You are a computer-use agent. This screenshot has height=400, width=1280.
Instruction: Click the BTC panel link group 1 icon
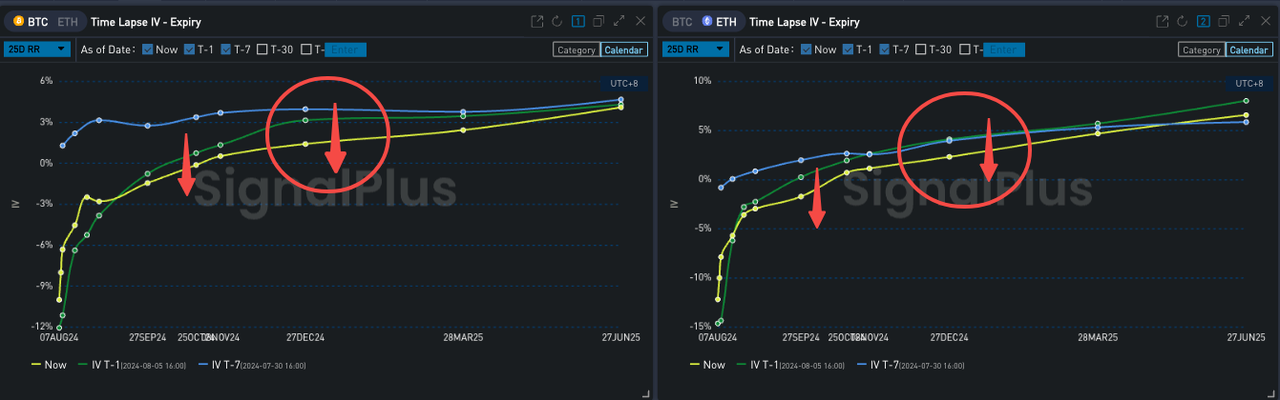tap(578, 21)
